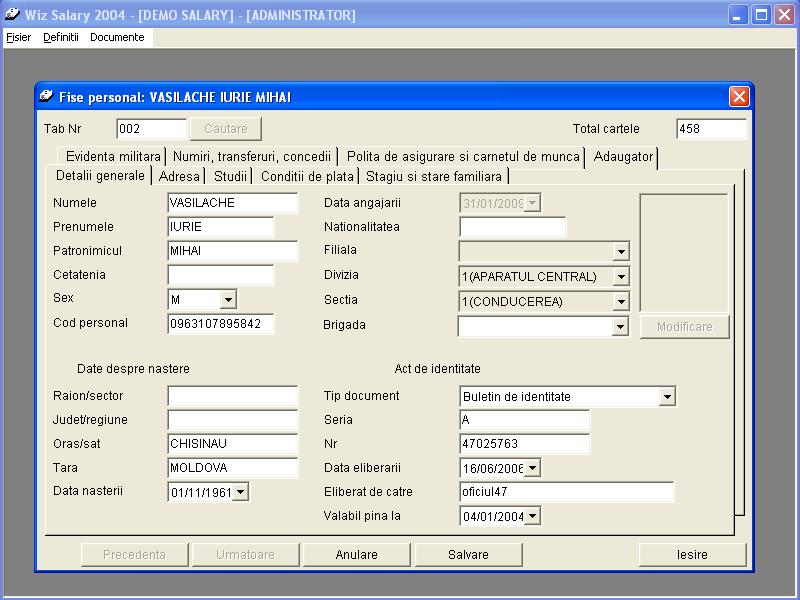Viewport: 800px width, 600px height.
Task: Expand the Sex dropdown
Action: tap(228, 299)
